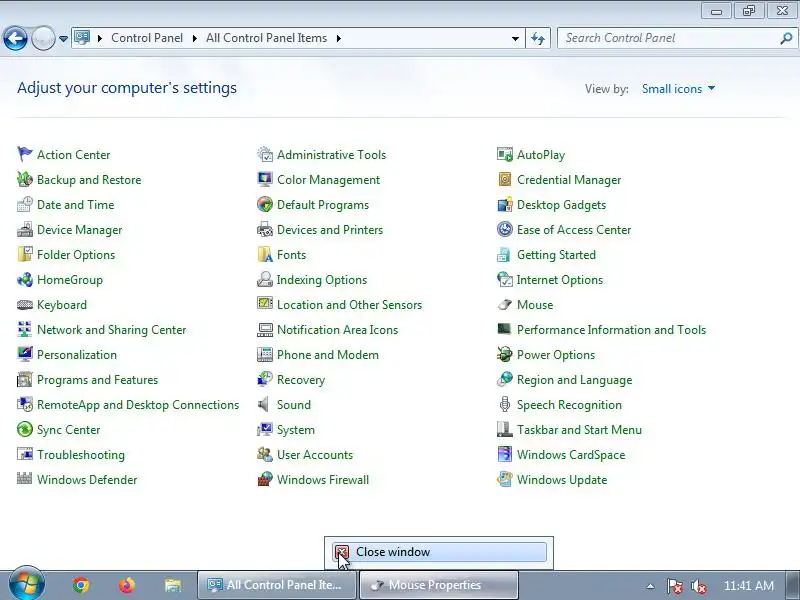
Task: Open the Windows Start orb
Action: tap(26, 584)
